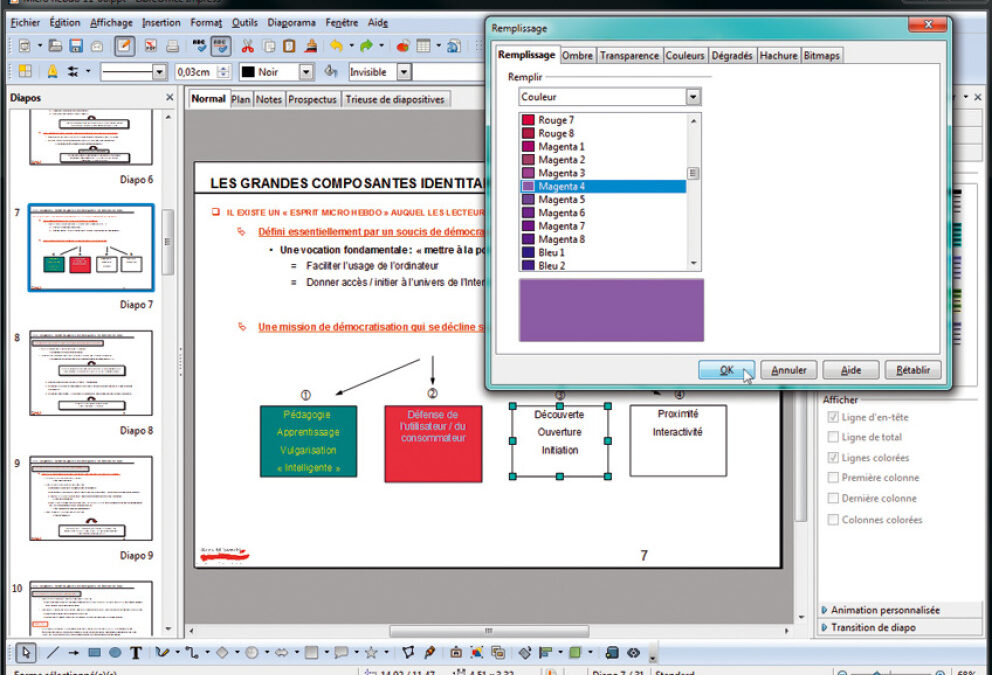992x675 pixels.
Task: Pick the Line drawing tool
Action: tap(52, 653)
